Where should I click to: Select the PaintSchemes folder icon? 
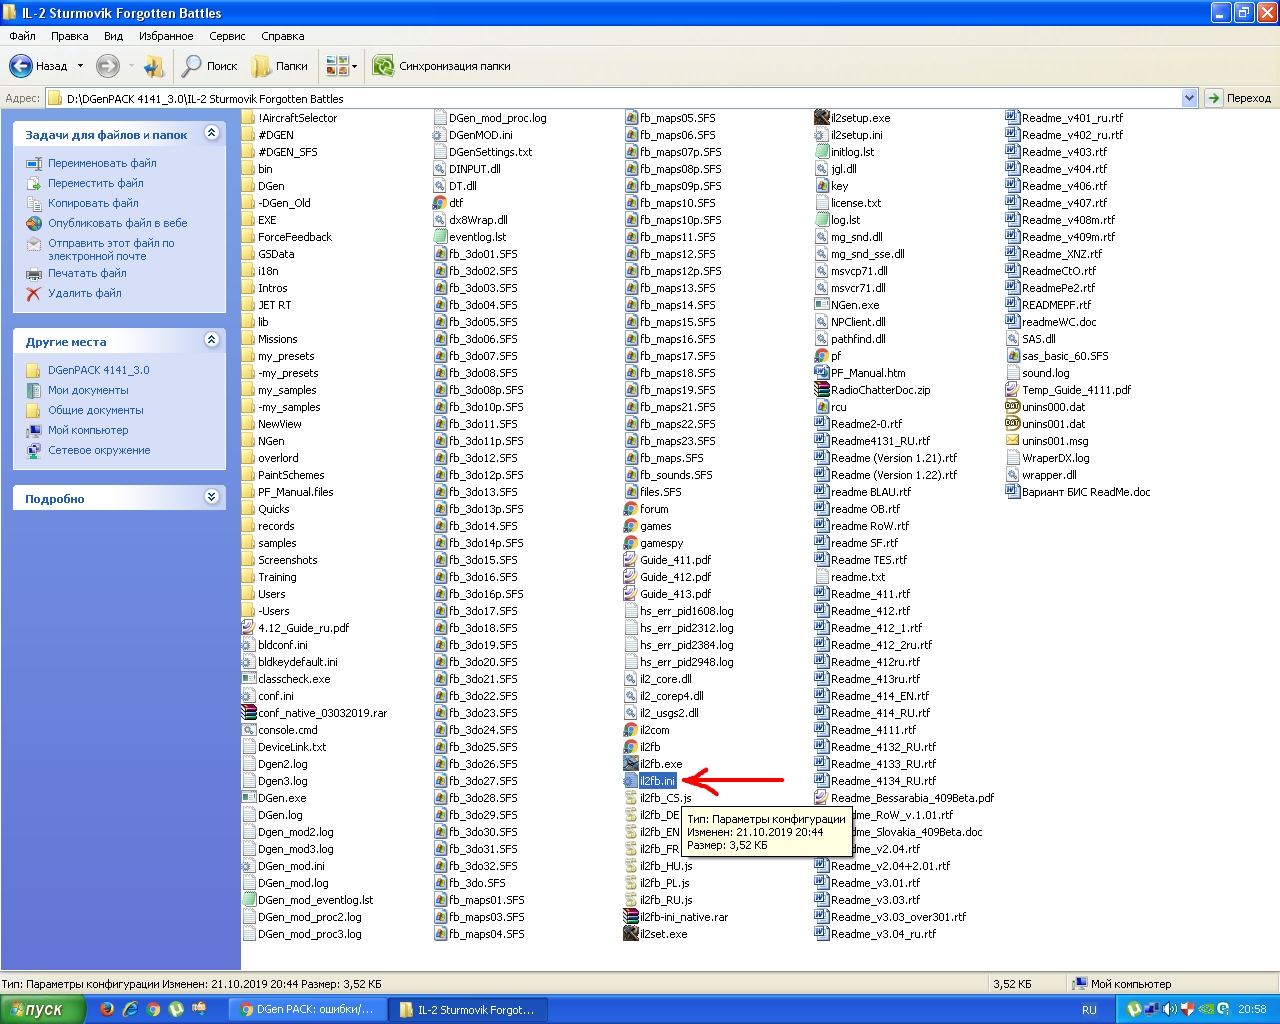coord(249,475)
